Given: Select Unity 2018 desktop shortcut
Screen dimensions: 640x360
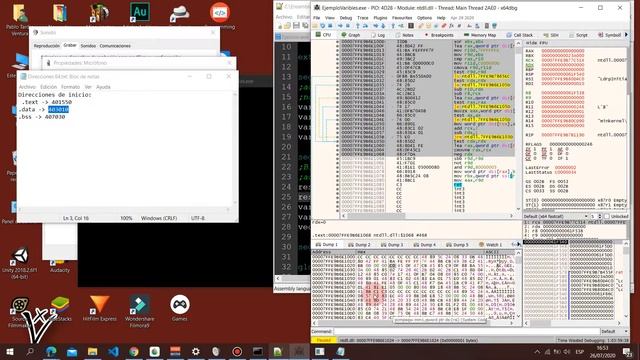Looking at the screenshot, I should pyautogui.click(x=20, y=263).
